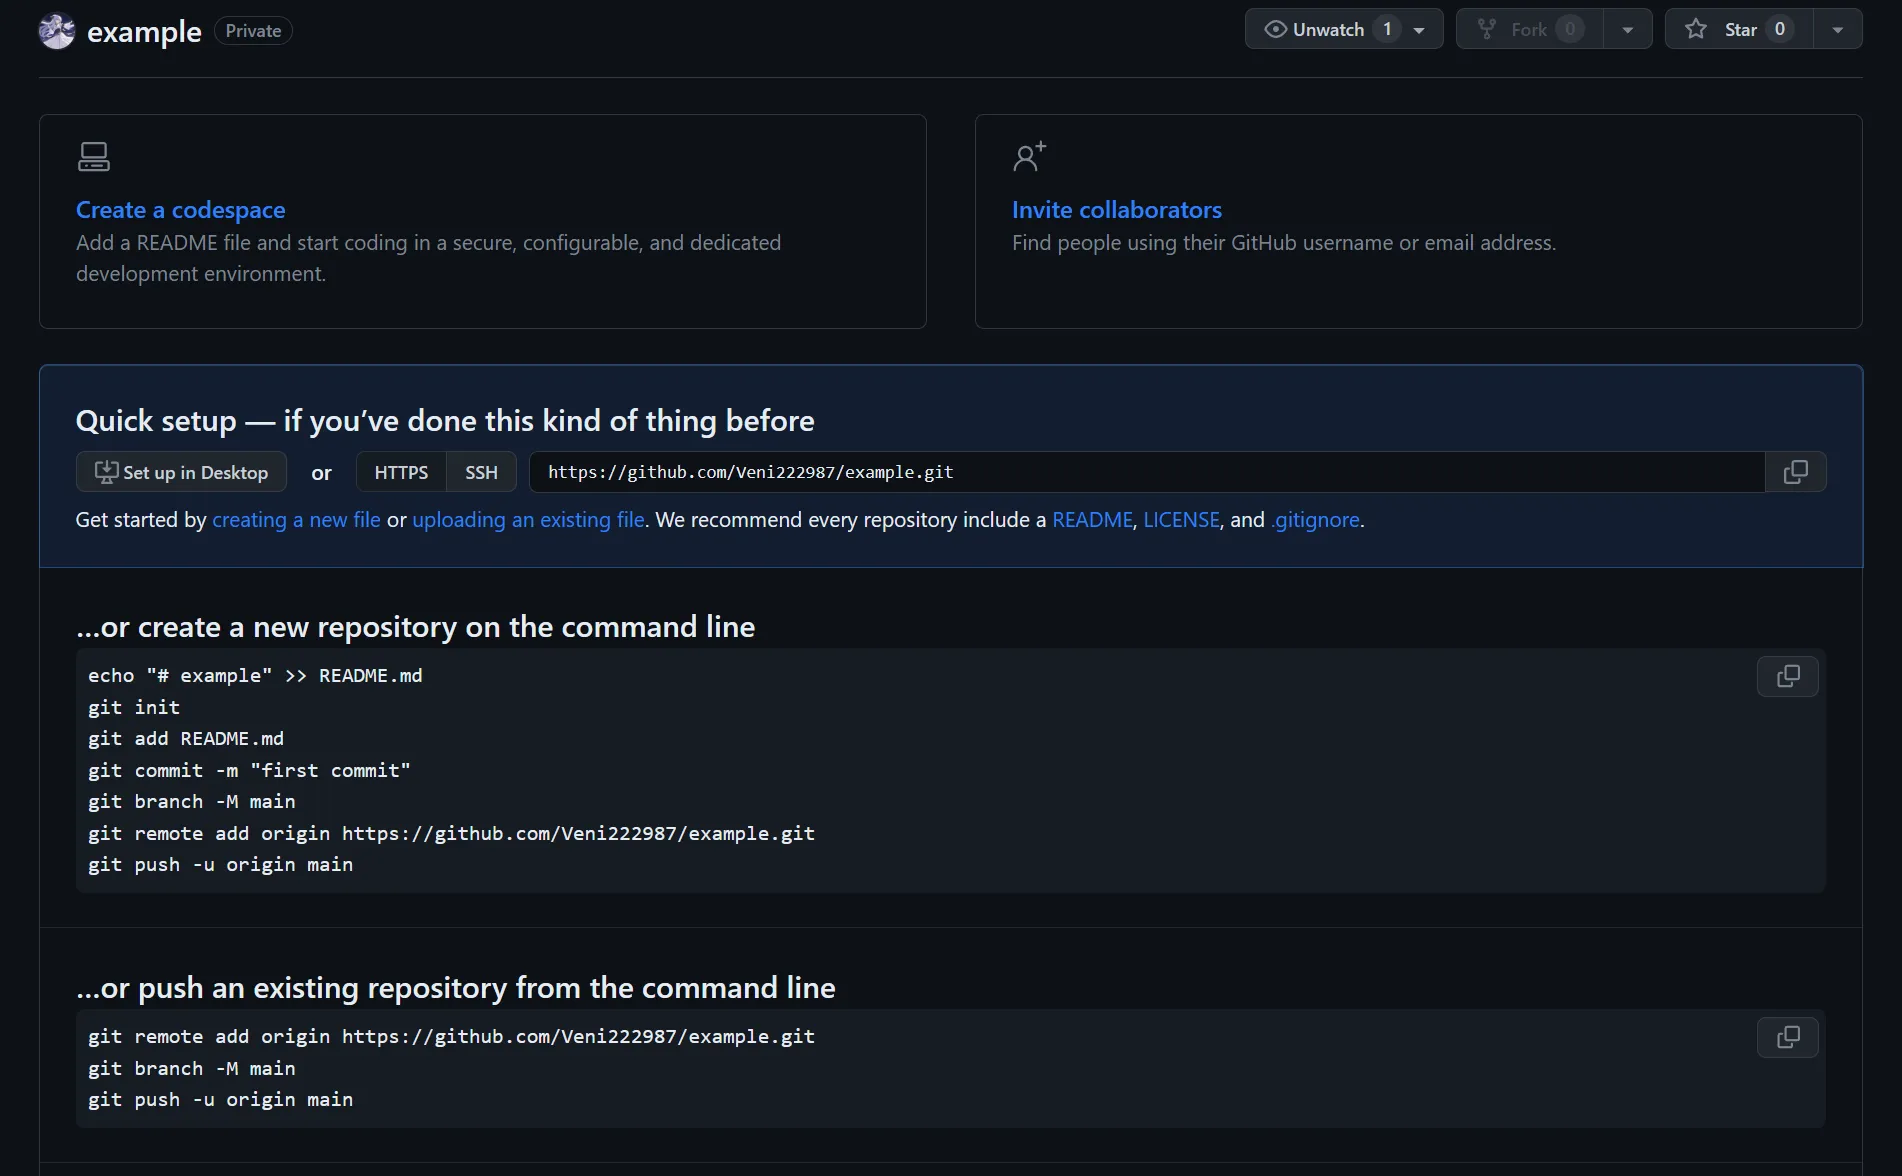
Task: Open the Star lists dropdown arrow
Action: point(1838,29)
